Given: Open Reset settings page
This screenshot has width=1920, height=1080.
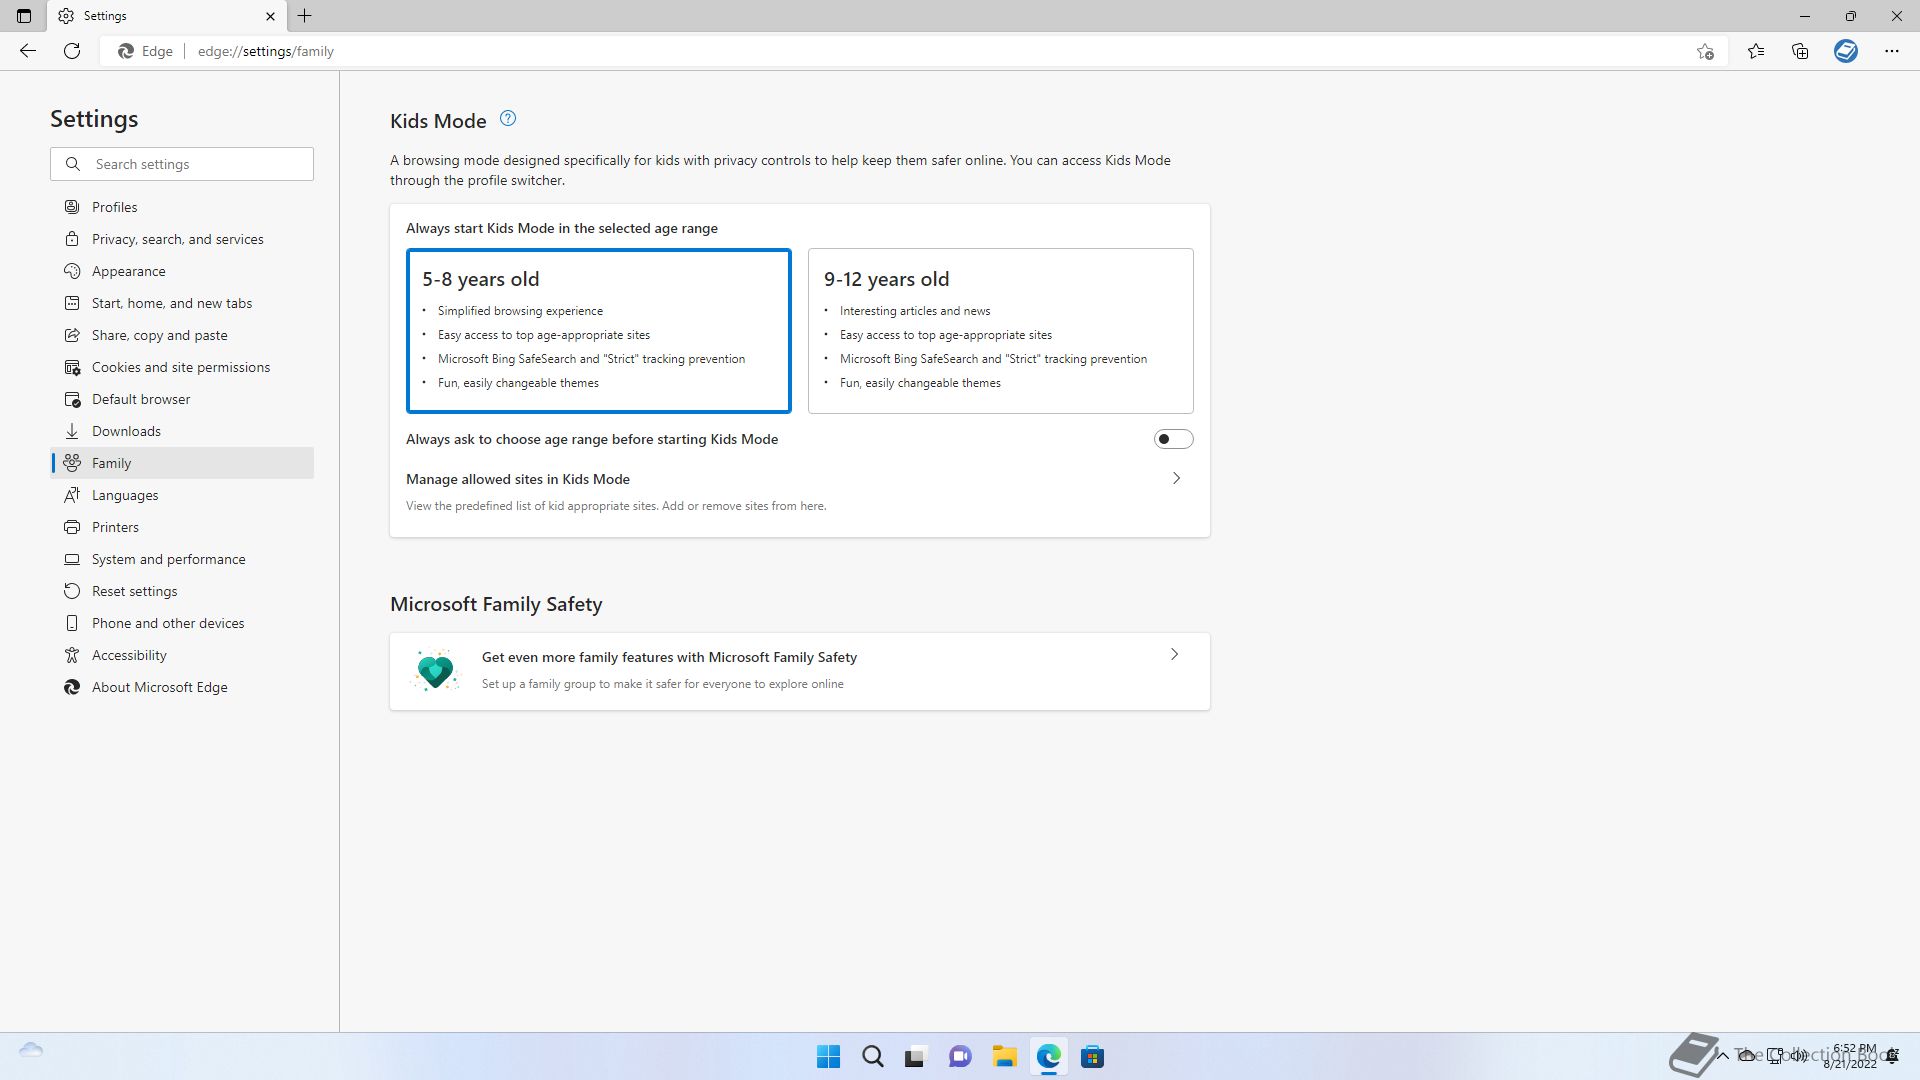Looking at the screenshot, I should (182, 591).
